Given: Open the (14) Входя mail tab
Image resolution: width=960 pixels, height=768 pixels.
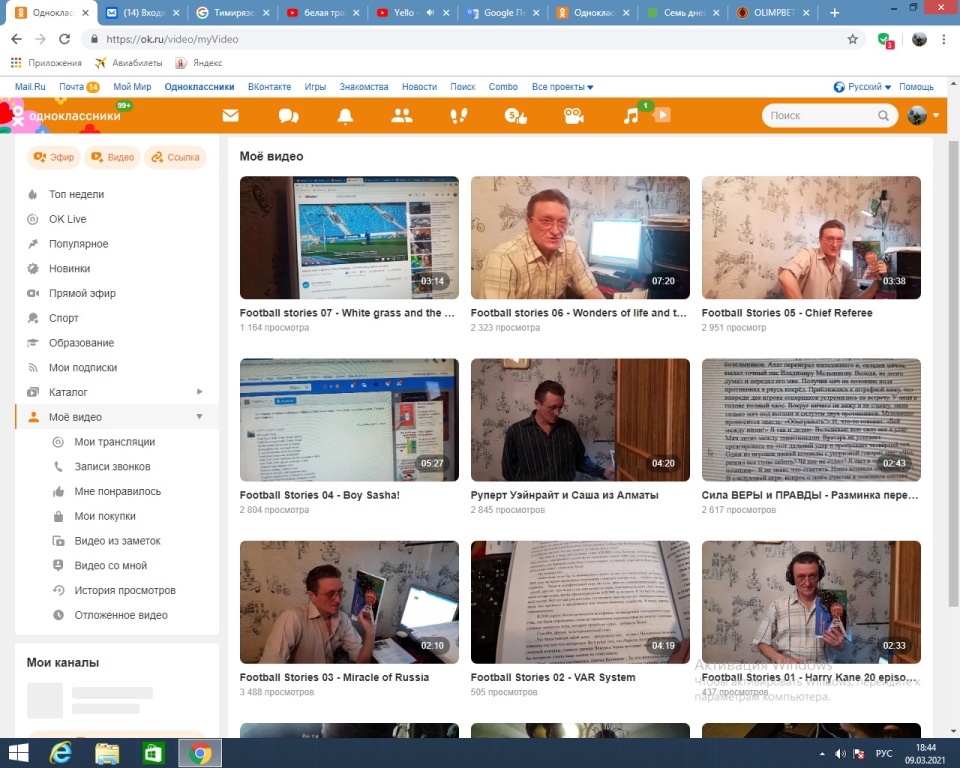Looking at the screenshot, I should [x=143, y=12].
